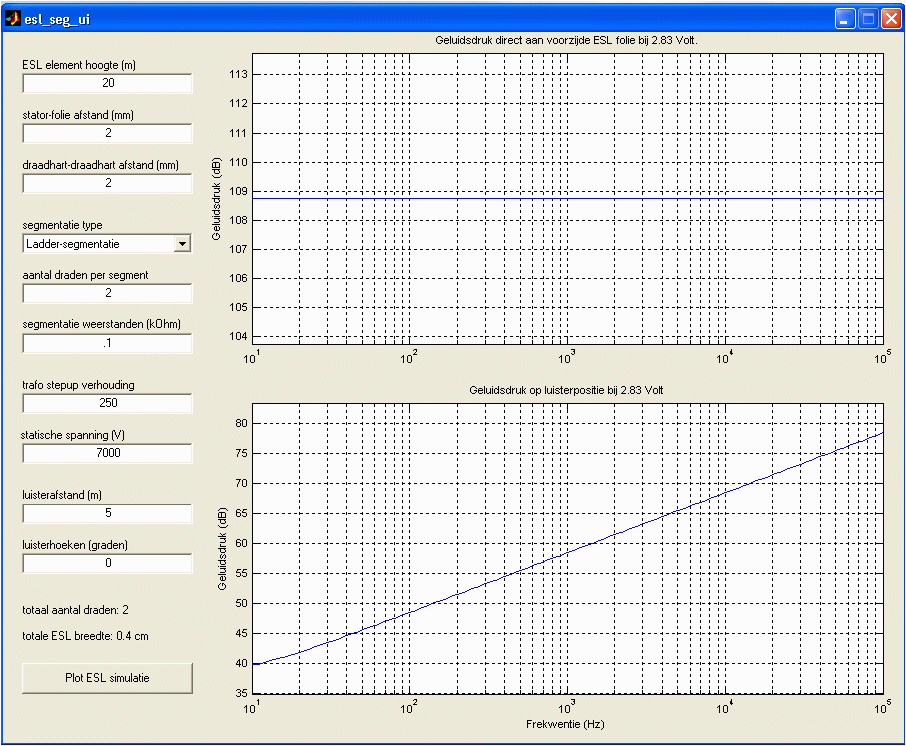Select the segmentatie weerstanden kOhm field

(107, 343)
